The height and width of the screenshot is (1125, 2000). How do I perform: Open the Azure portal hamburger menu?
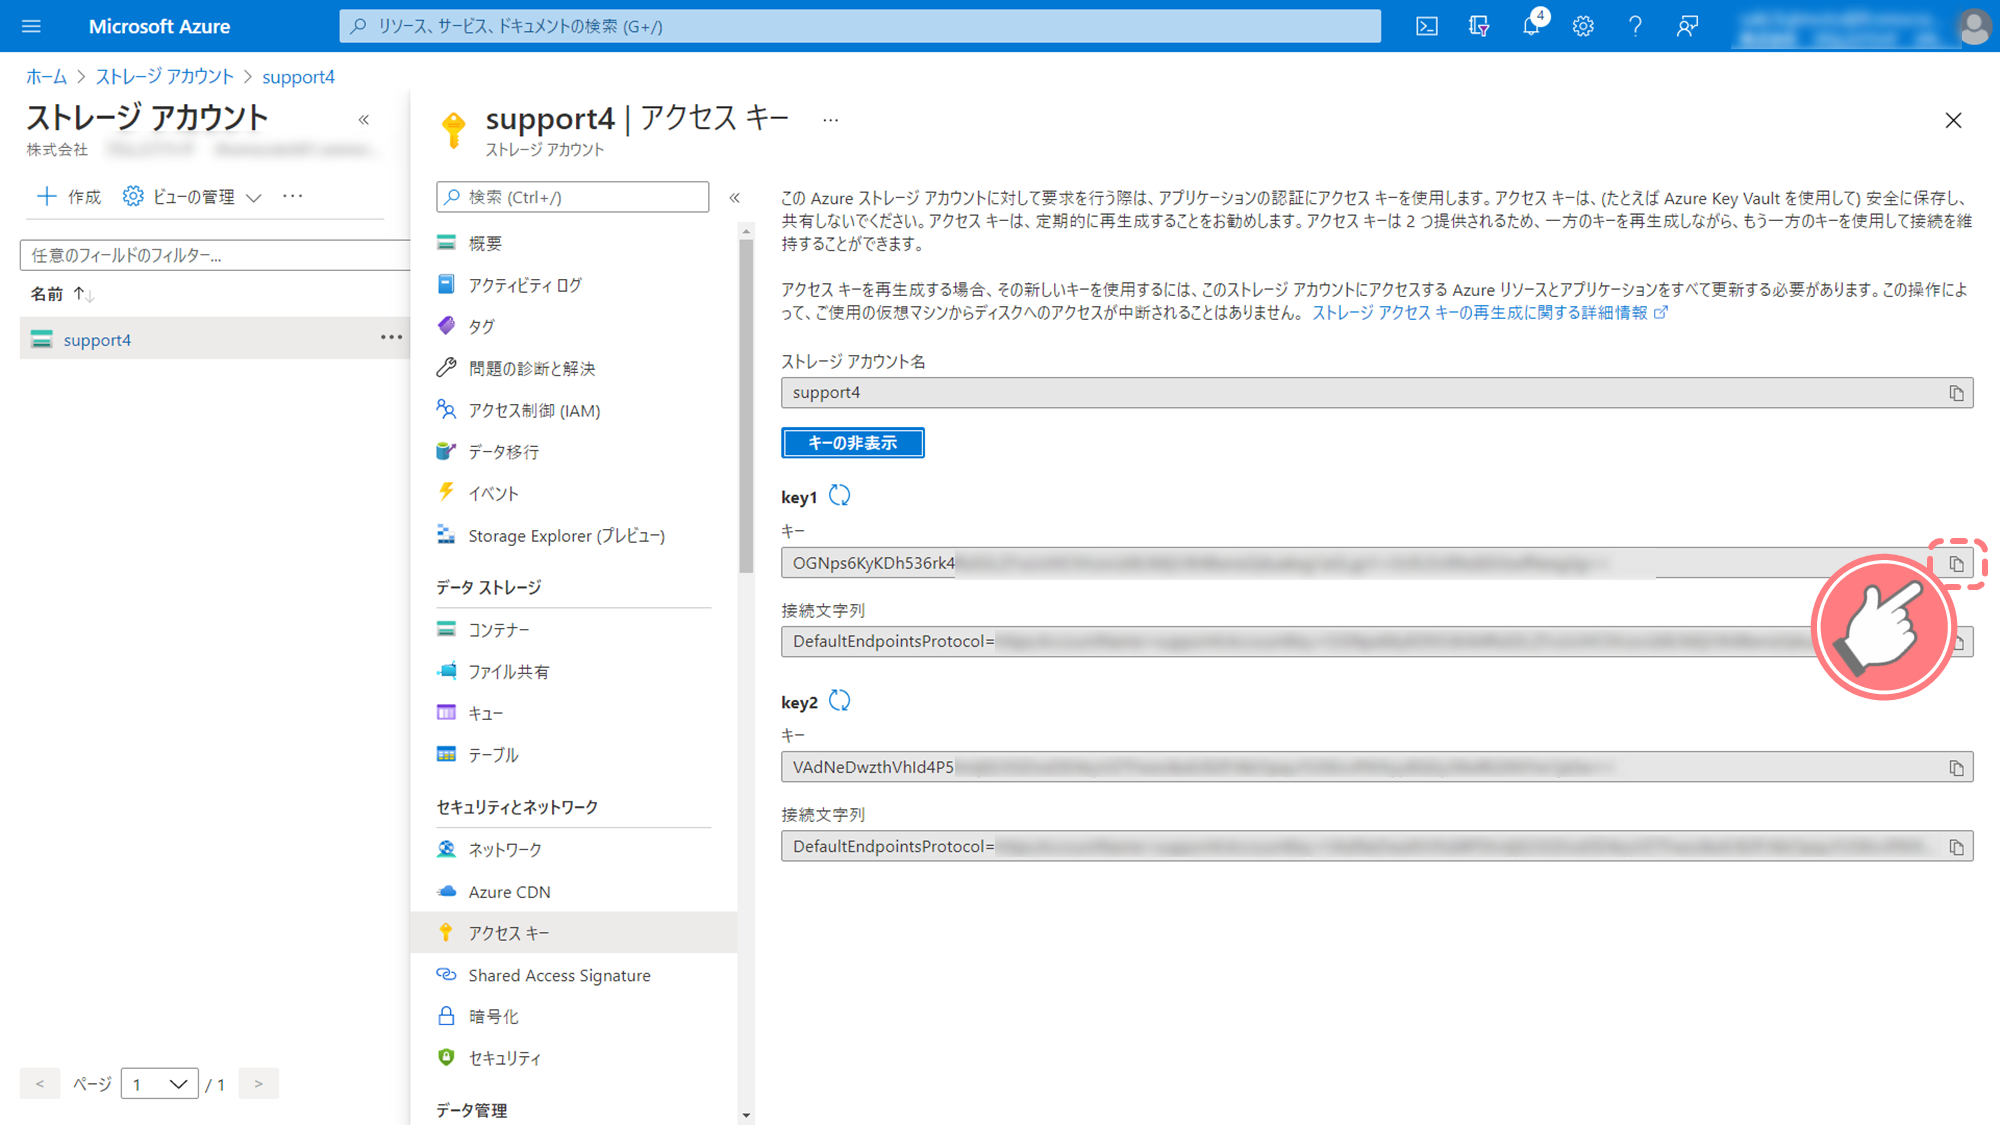click(x=31, y=26)
